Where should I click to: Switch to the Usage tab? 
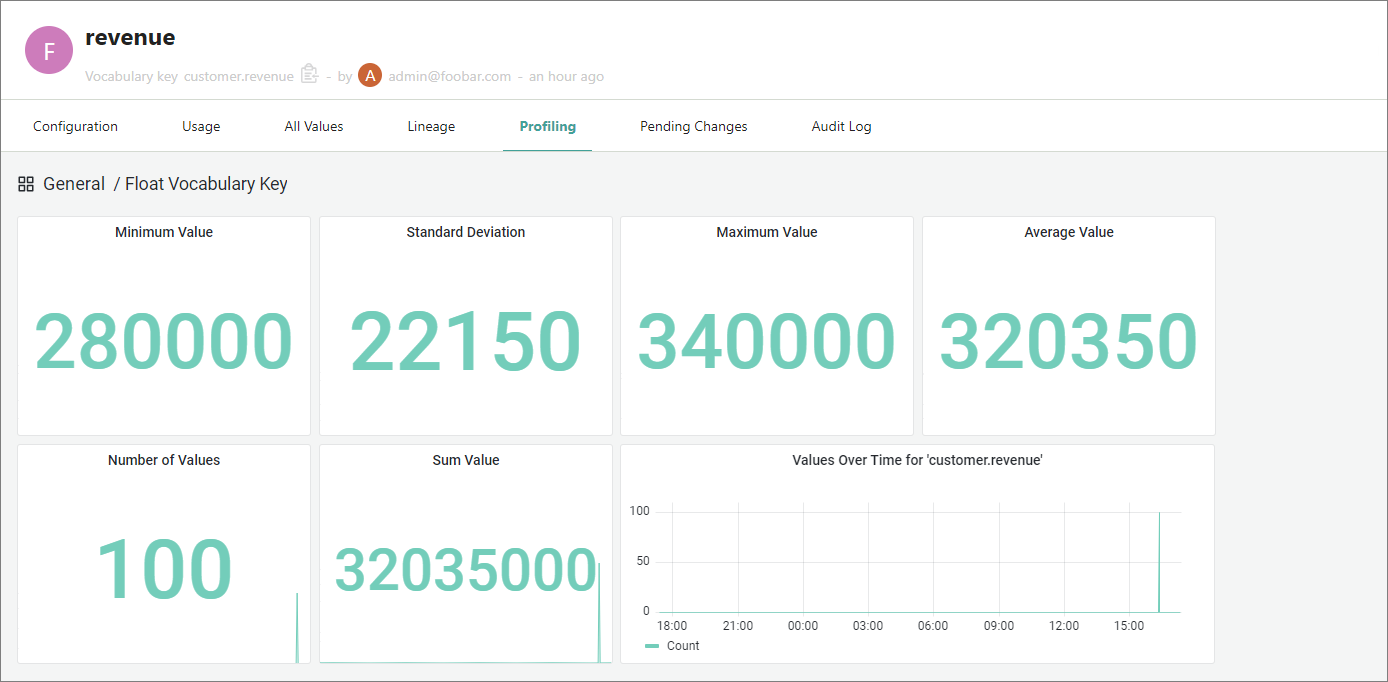tap(201, 126)
